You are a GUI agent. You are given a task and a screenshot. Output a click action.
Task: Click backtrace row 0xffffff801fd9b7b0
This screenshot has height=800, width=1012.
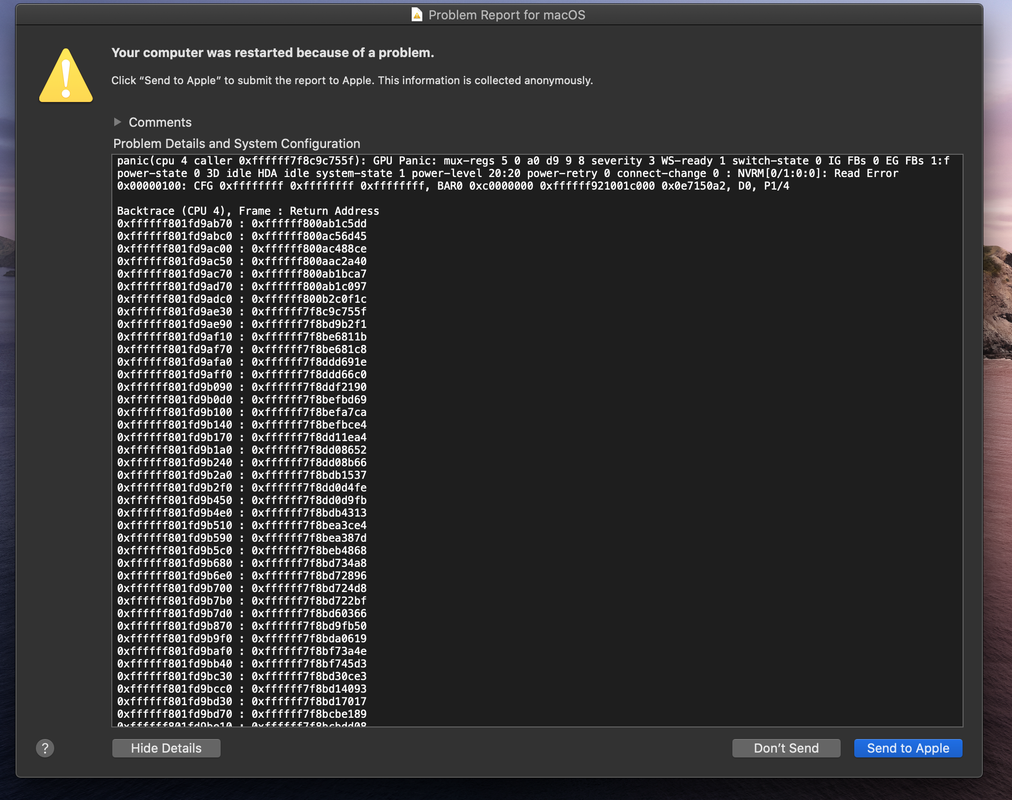241,601
